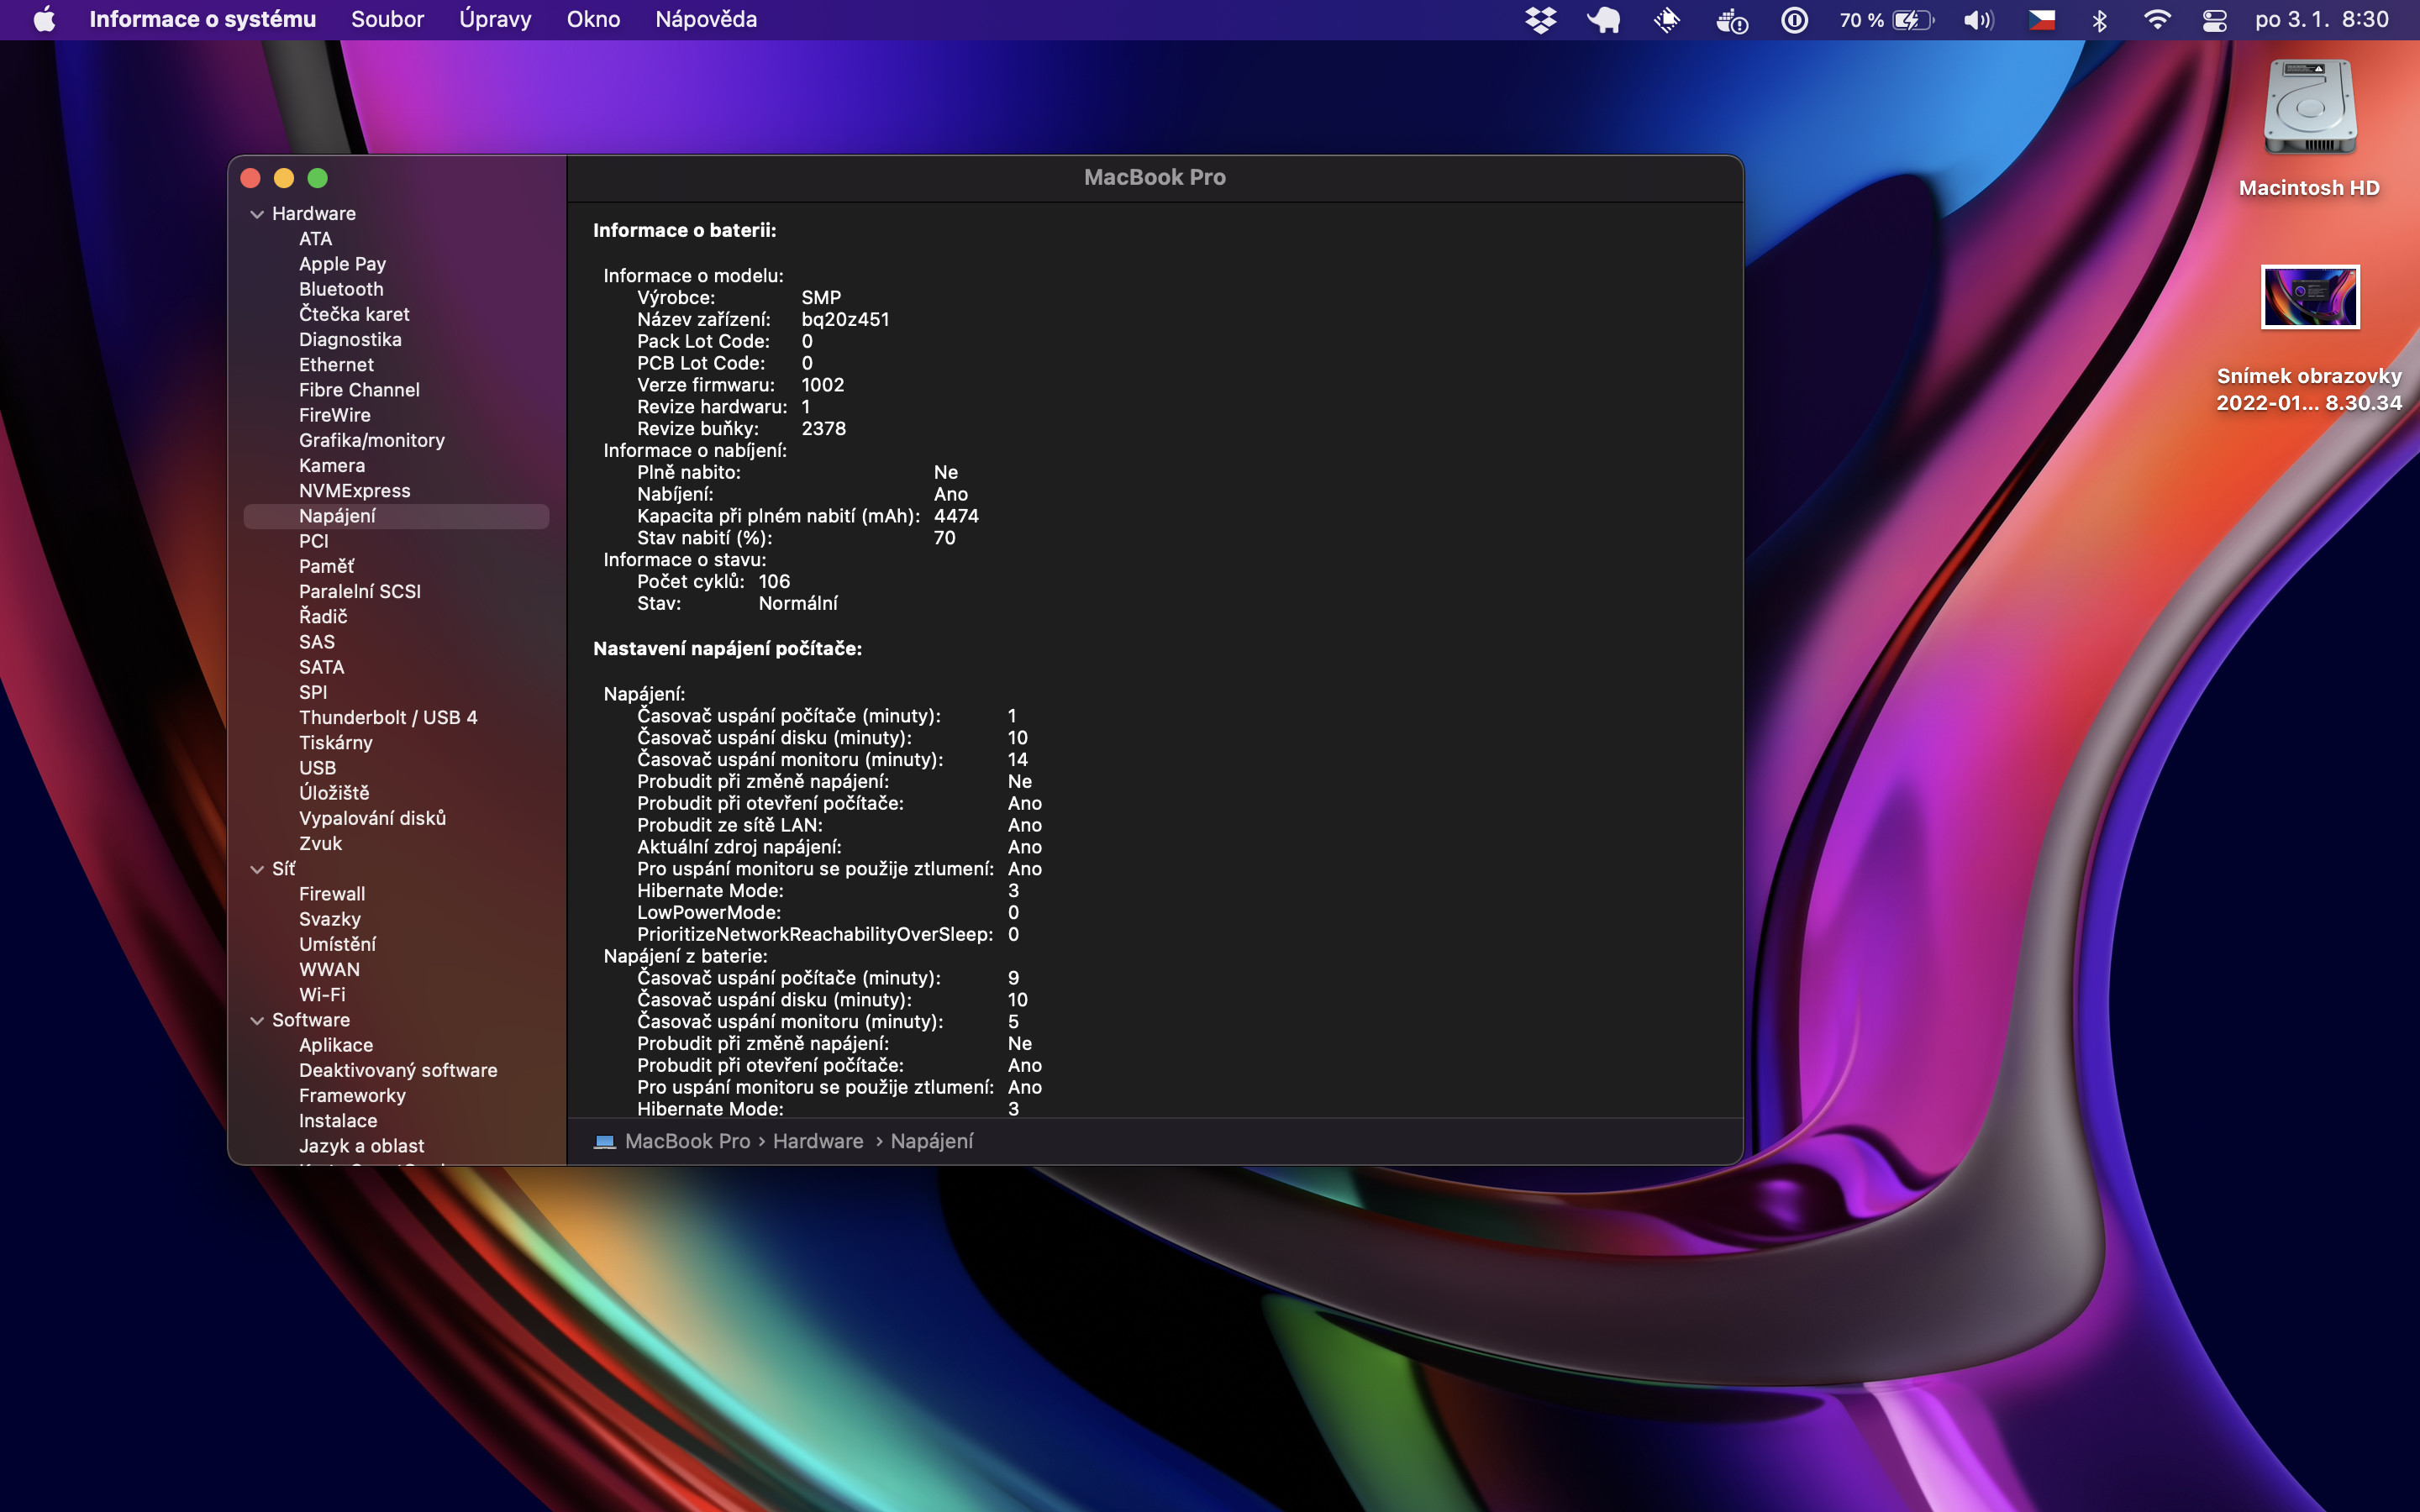The height and width of the screenshot is (1512, 2420).
Task: Select Grafika/monitory in the sidebar
Action: (x=371, y=440)
